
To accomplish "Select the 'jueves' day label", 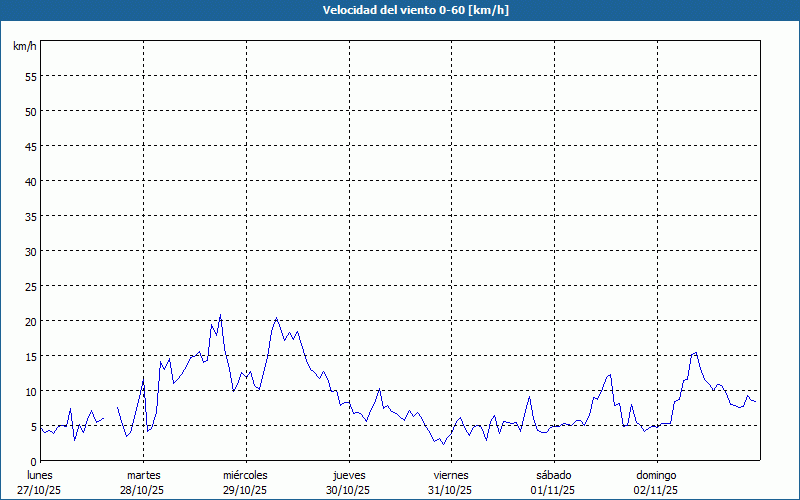I will (x=349, y=475).
